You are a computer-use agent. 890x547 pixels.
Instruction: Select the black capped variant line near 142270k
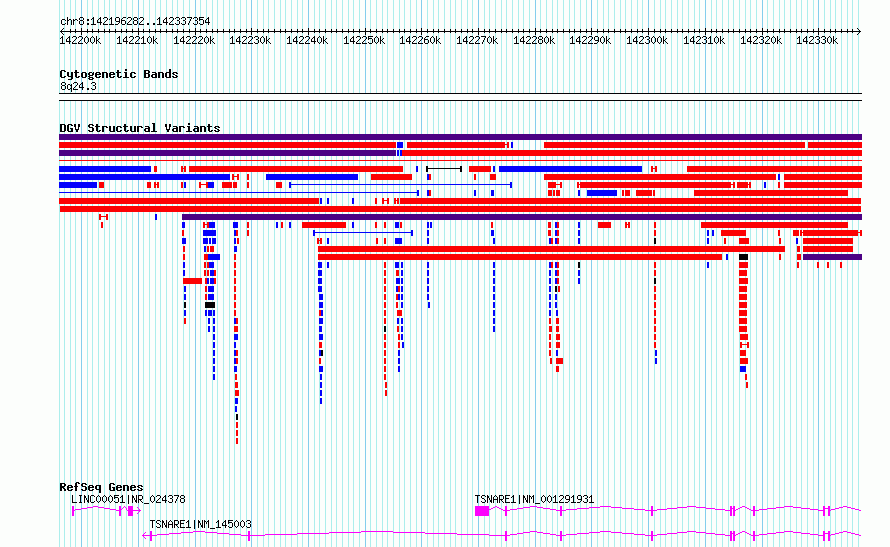444,169
